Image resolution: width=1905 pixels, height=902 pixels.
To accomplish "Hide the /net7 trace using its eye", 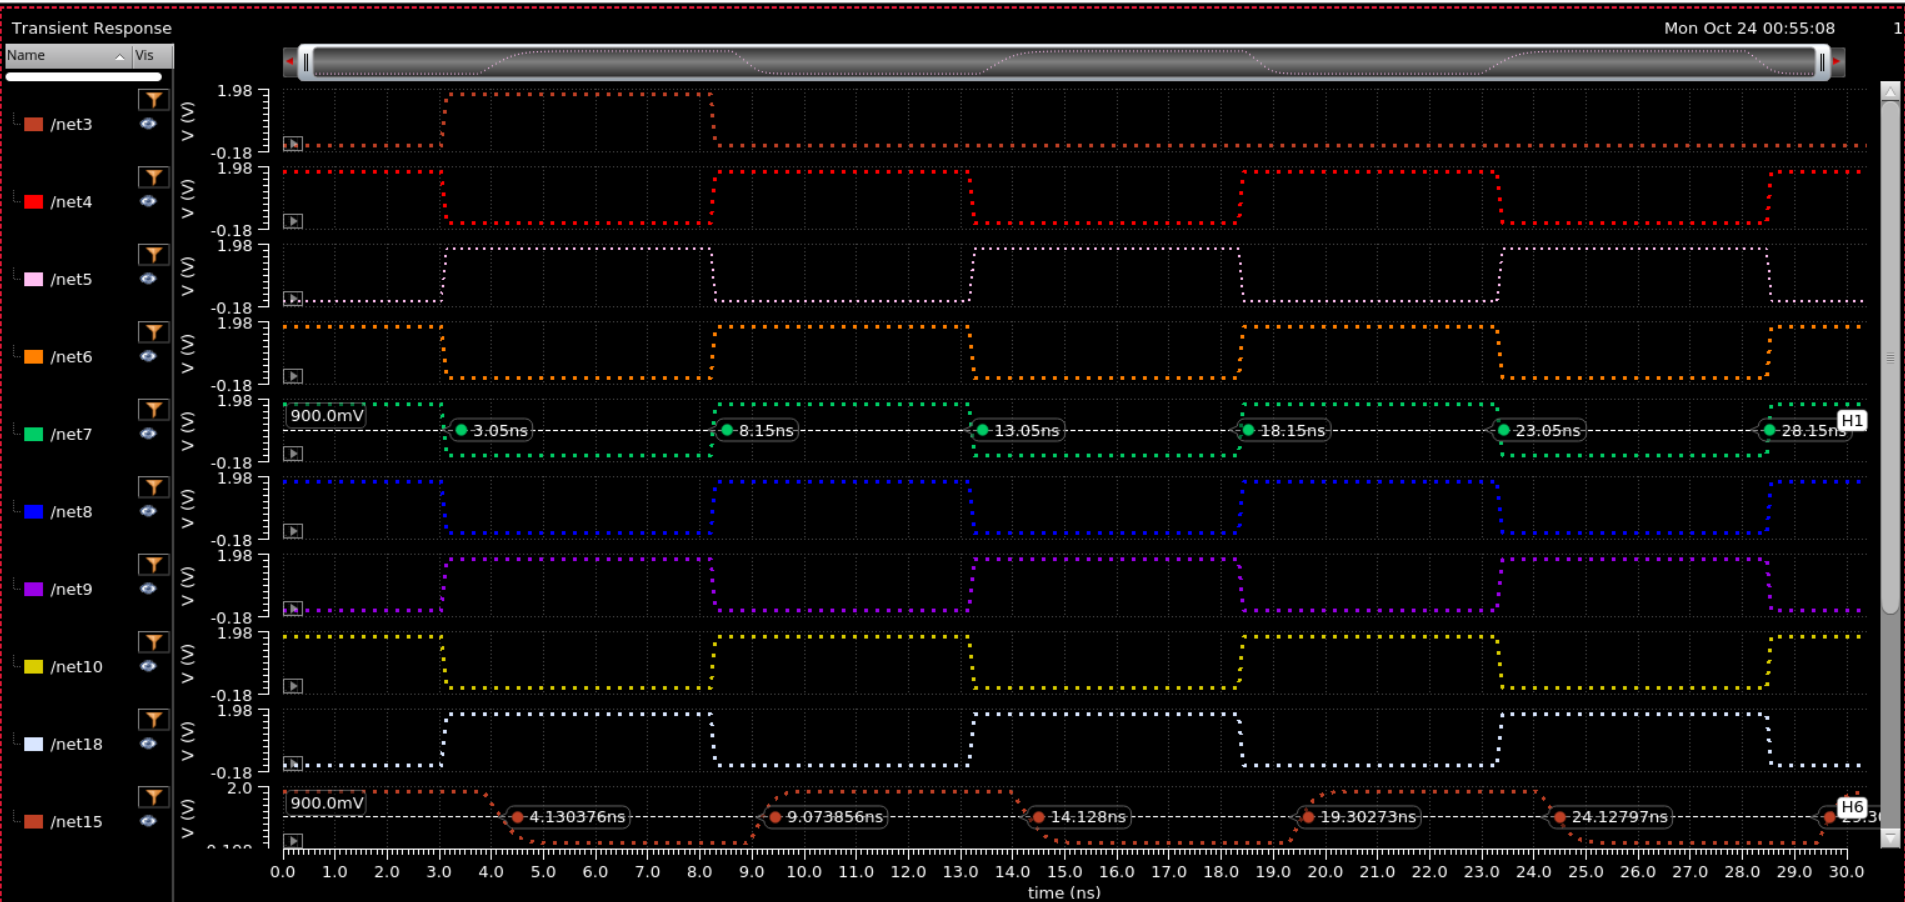I will pyautogui.click(x=148, y=434).
